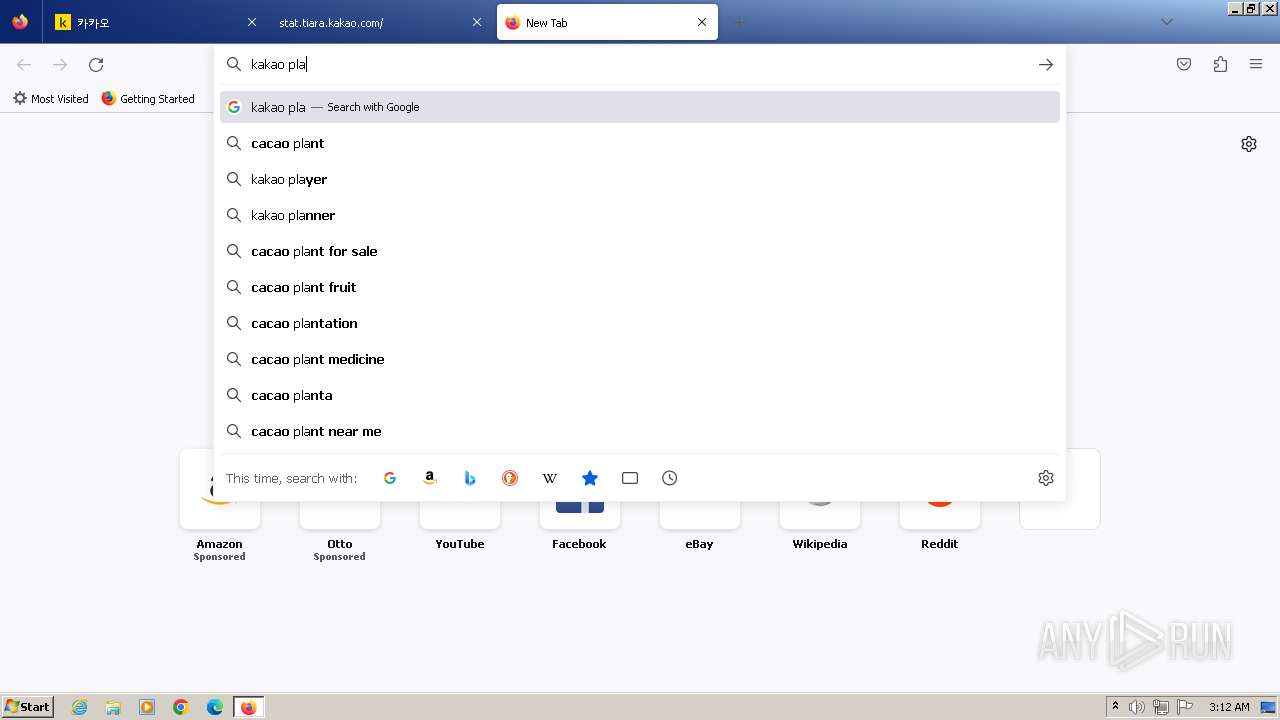Open Most Visited bookmarks folder
Viewport: 1280px width, 720px height.
click(x=51, y=99)
